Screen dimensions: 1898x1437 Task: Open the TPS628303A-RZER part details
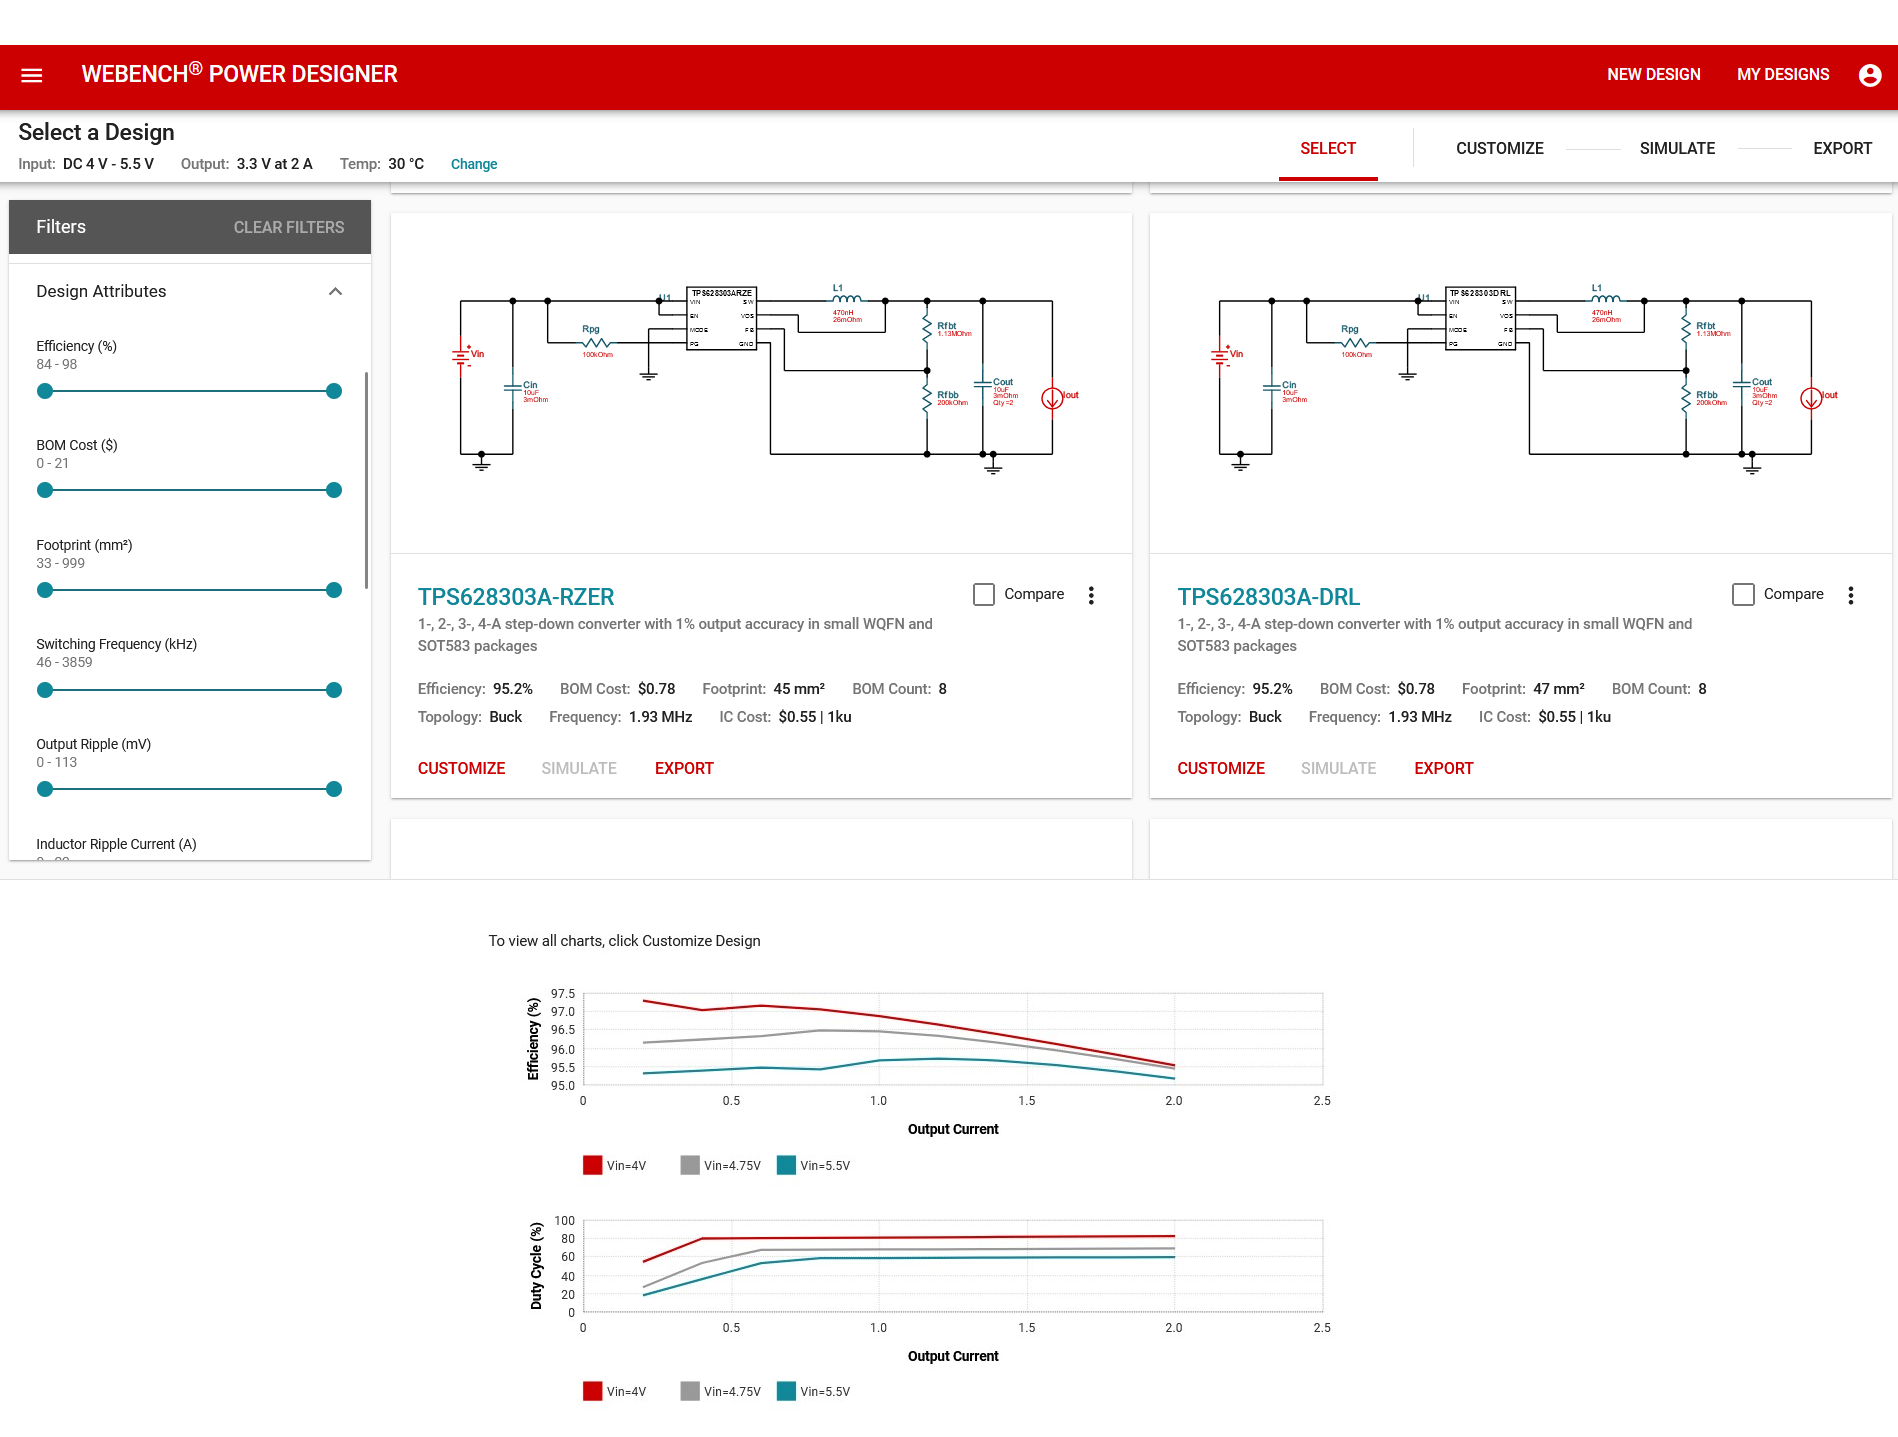coord(516,596)
